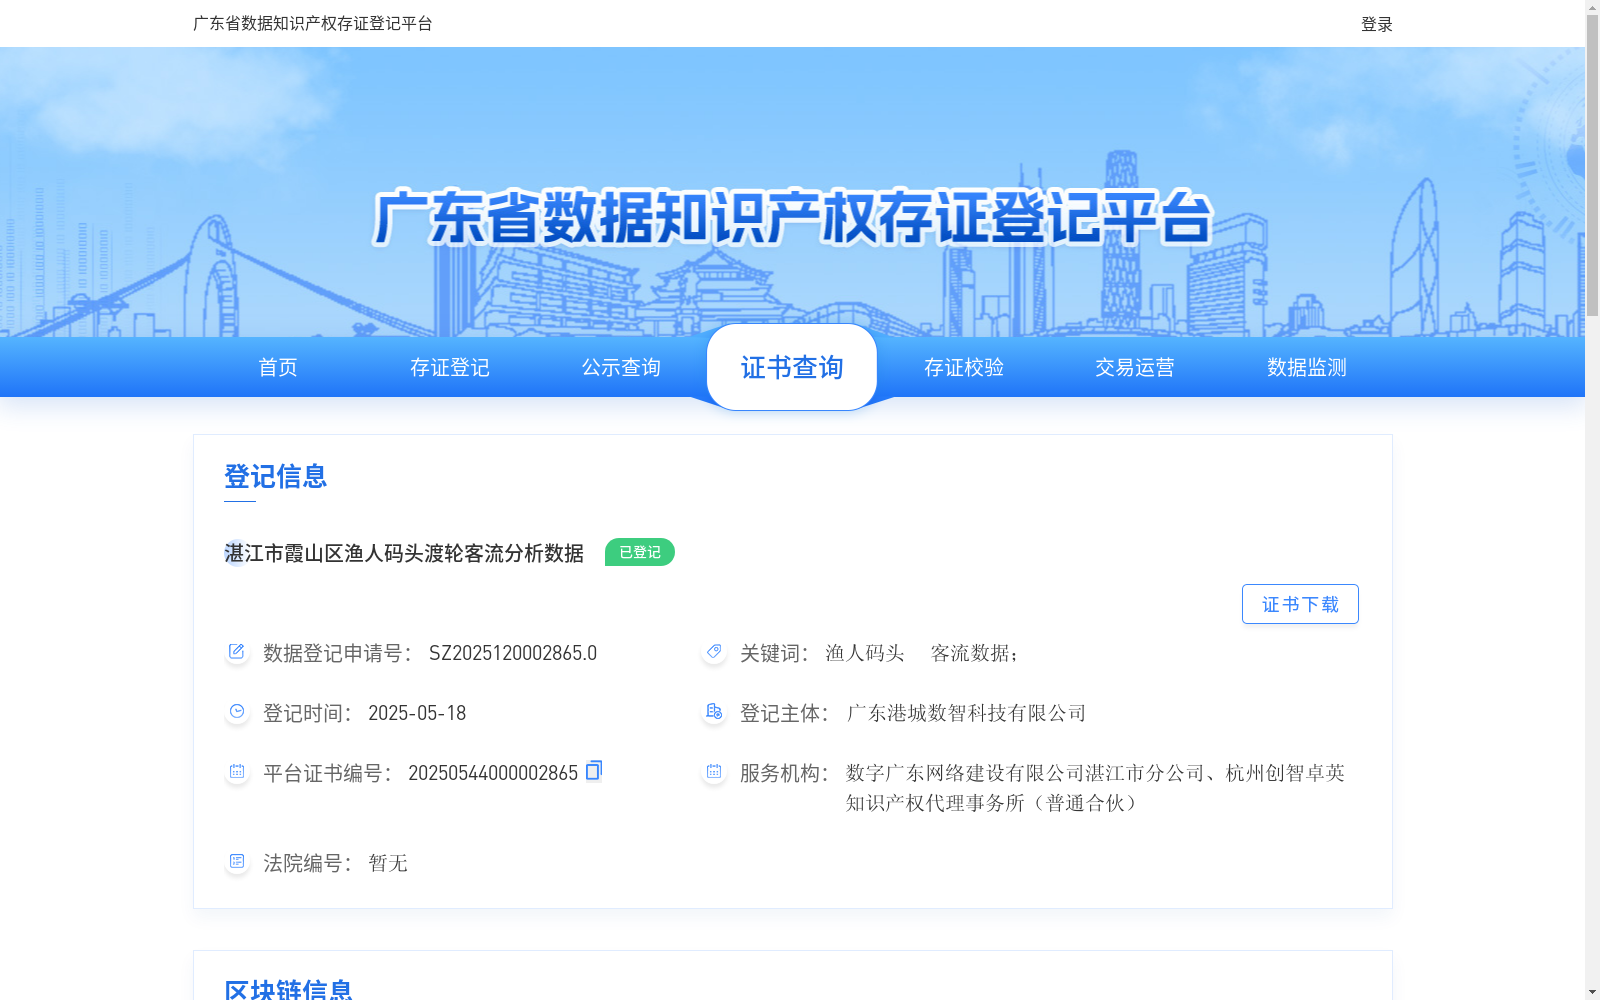Click the green 已登记 status badge
The width and height of the screenshot is (1600, 1000).
coord(640,552)
